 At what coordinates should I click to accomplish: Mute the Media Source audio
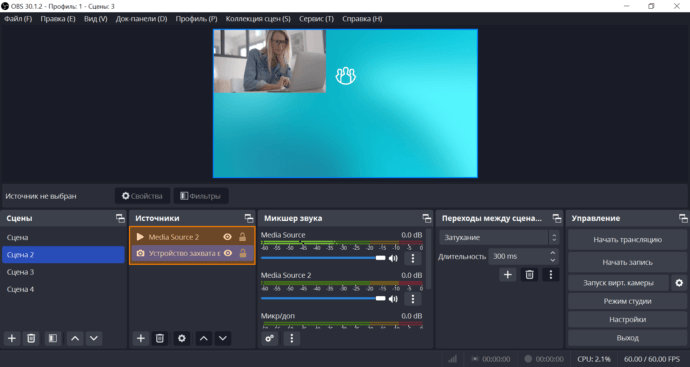393,258
